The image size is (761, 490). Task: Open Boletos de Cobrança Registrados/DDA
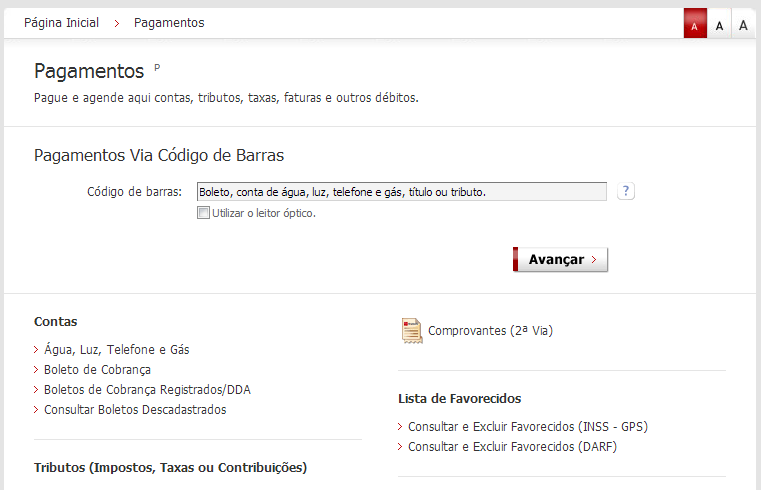coord(147,390)
